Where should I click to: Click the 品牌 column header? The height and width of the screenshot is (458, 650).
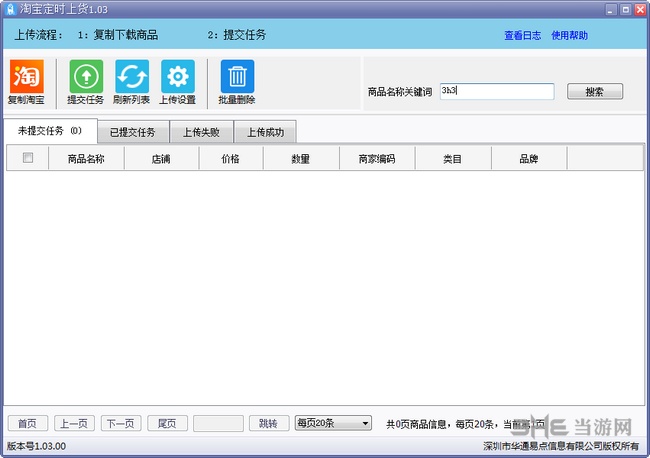pos(529,159)
